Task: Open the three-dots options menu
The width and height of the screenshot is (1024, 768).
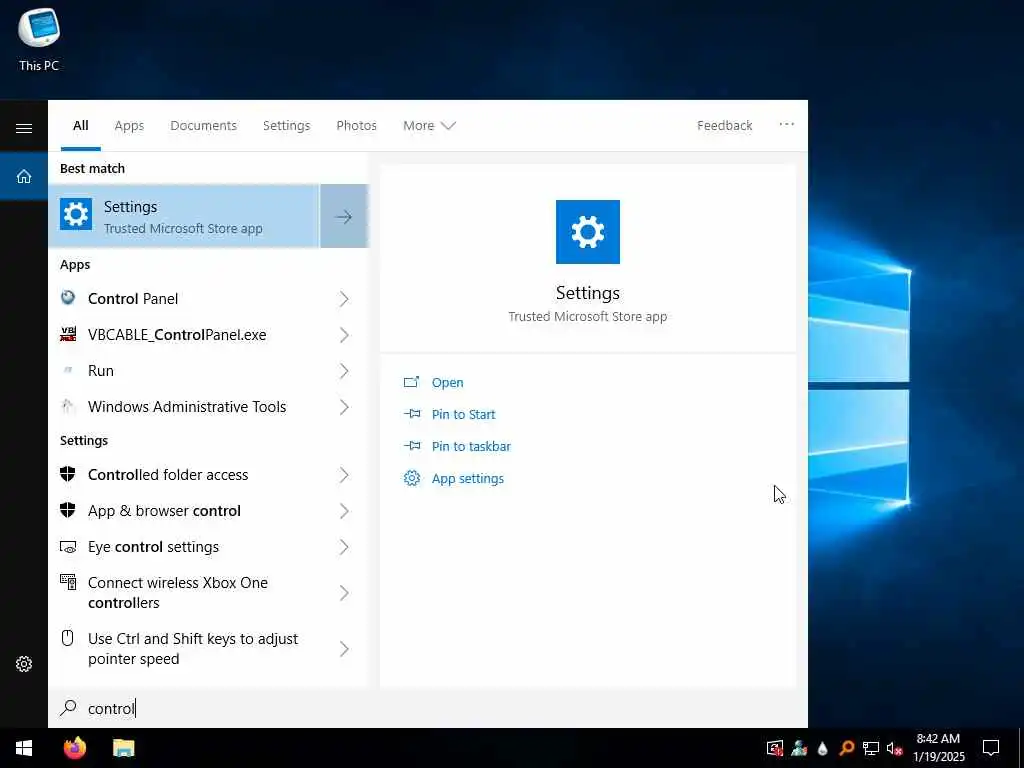Action: pos(786,124)
